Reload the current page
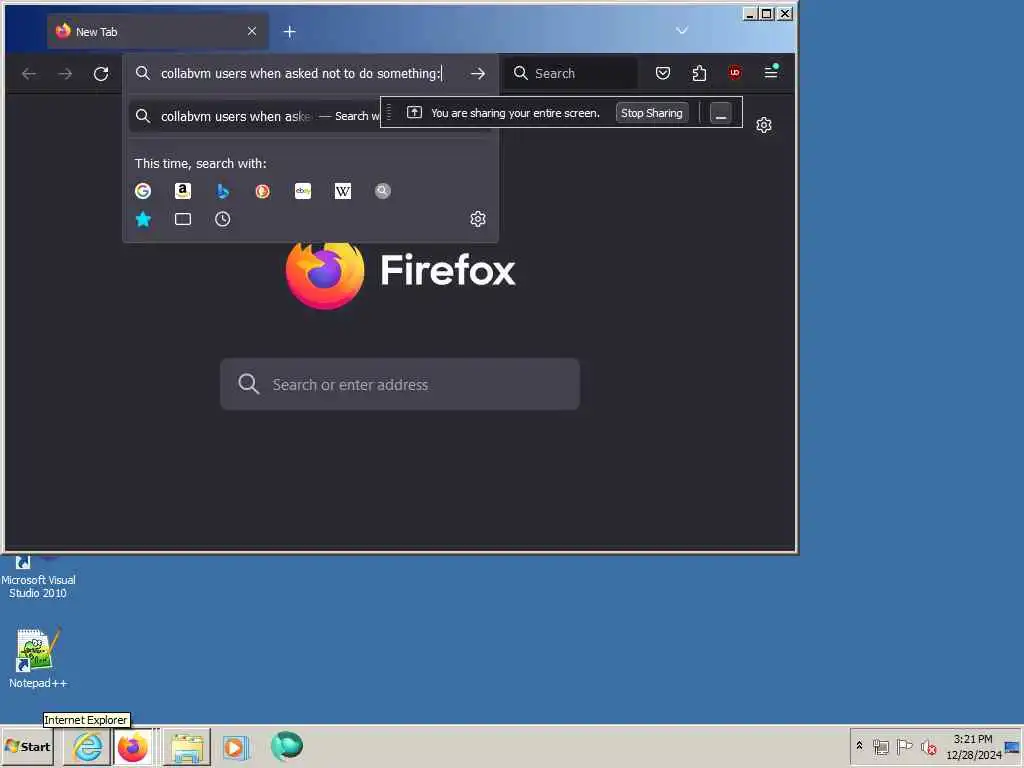 (x=101, y=74)
